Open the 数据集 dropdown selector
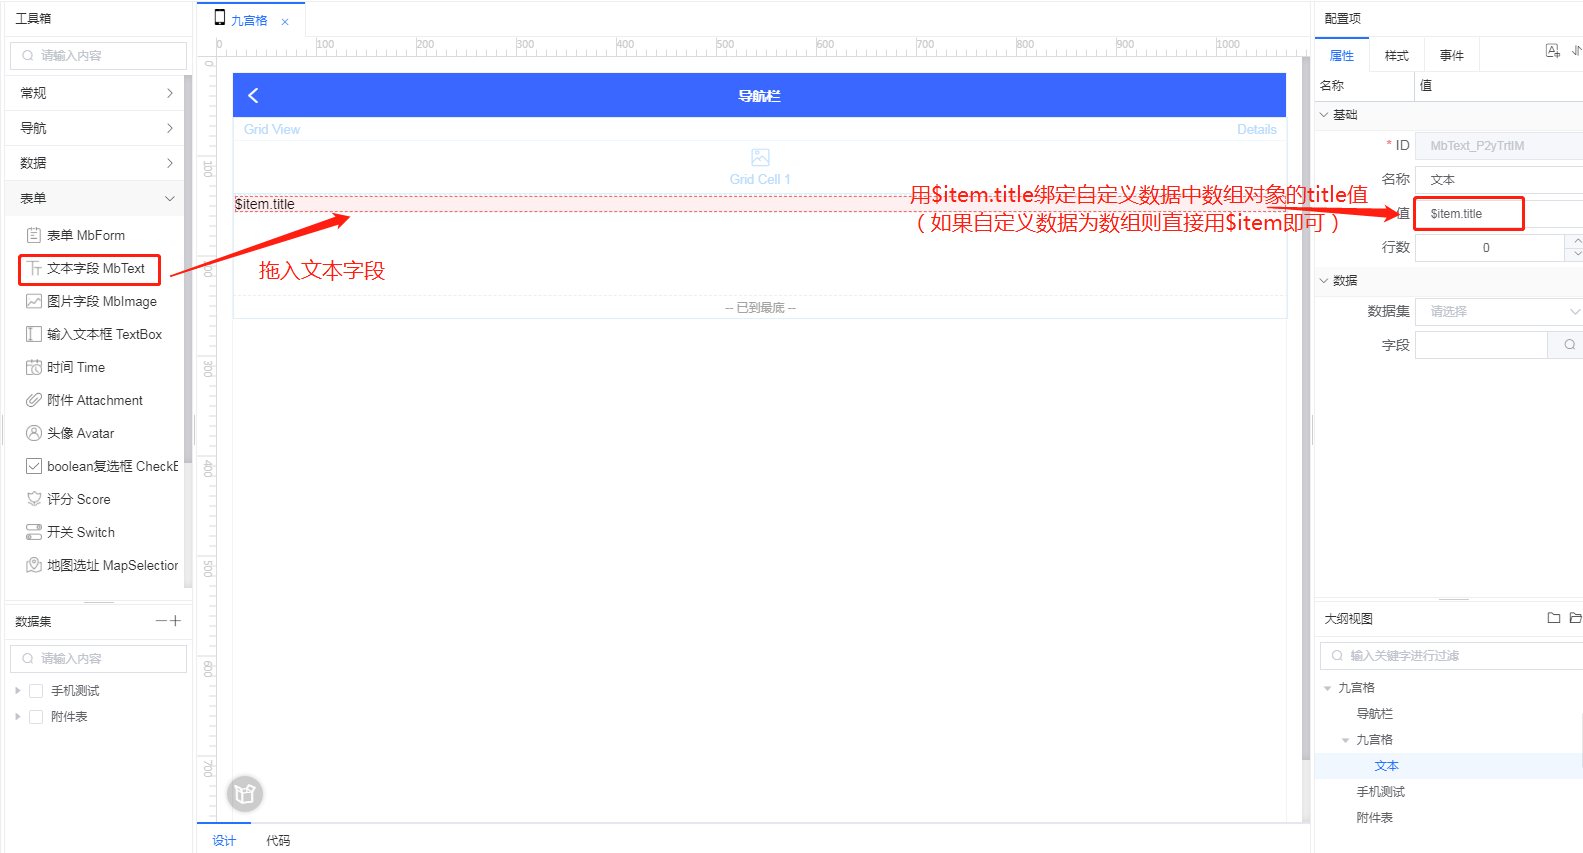 click(1498, 312)
